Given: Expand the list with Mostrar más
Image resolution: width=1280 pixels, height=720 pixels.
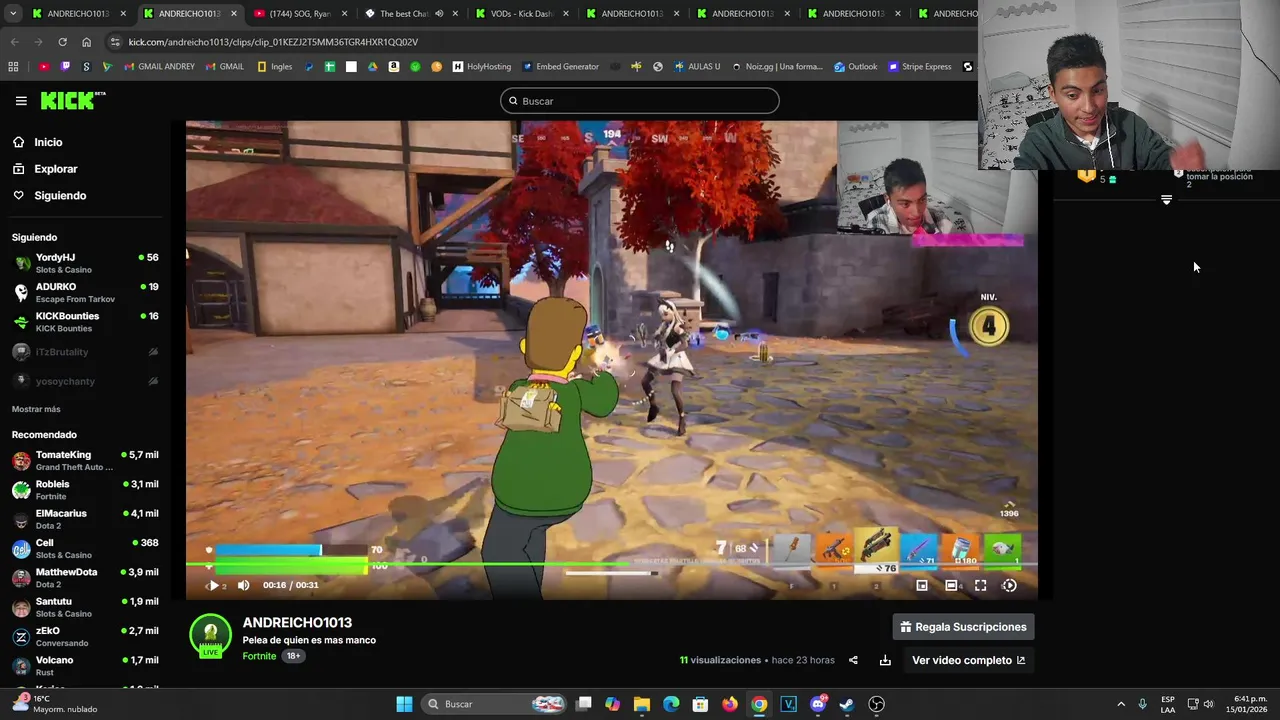Looking at the screenshot, I should tap(36, 409).
